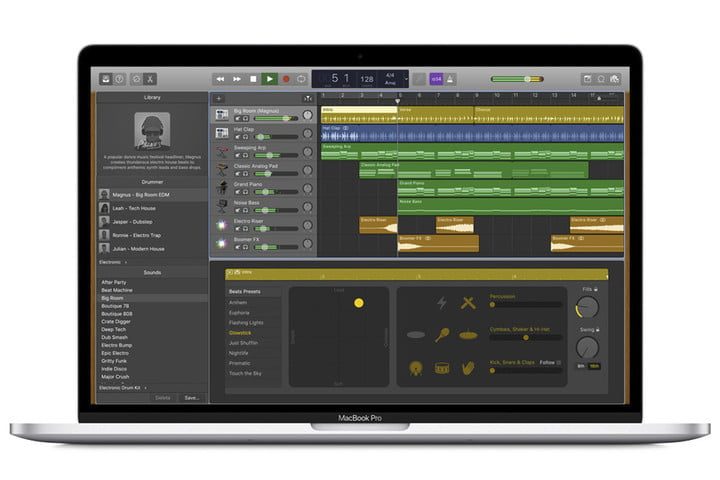Image resolution: width=720 pixels, height=480 pixels.
Task: Select the Electro Riser track icon
Action: click(x=222, y=225)
